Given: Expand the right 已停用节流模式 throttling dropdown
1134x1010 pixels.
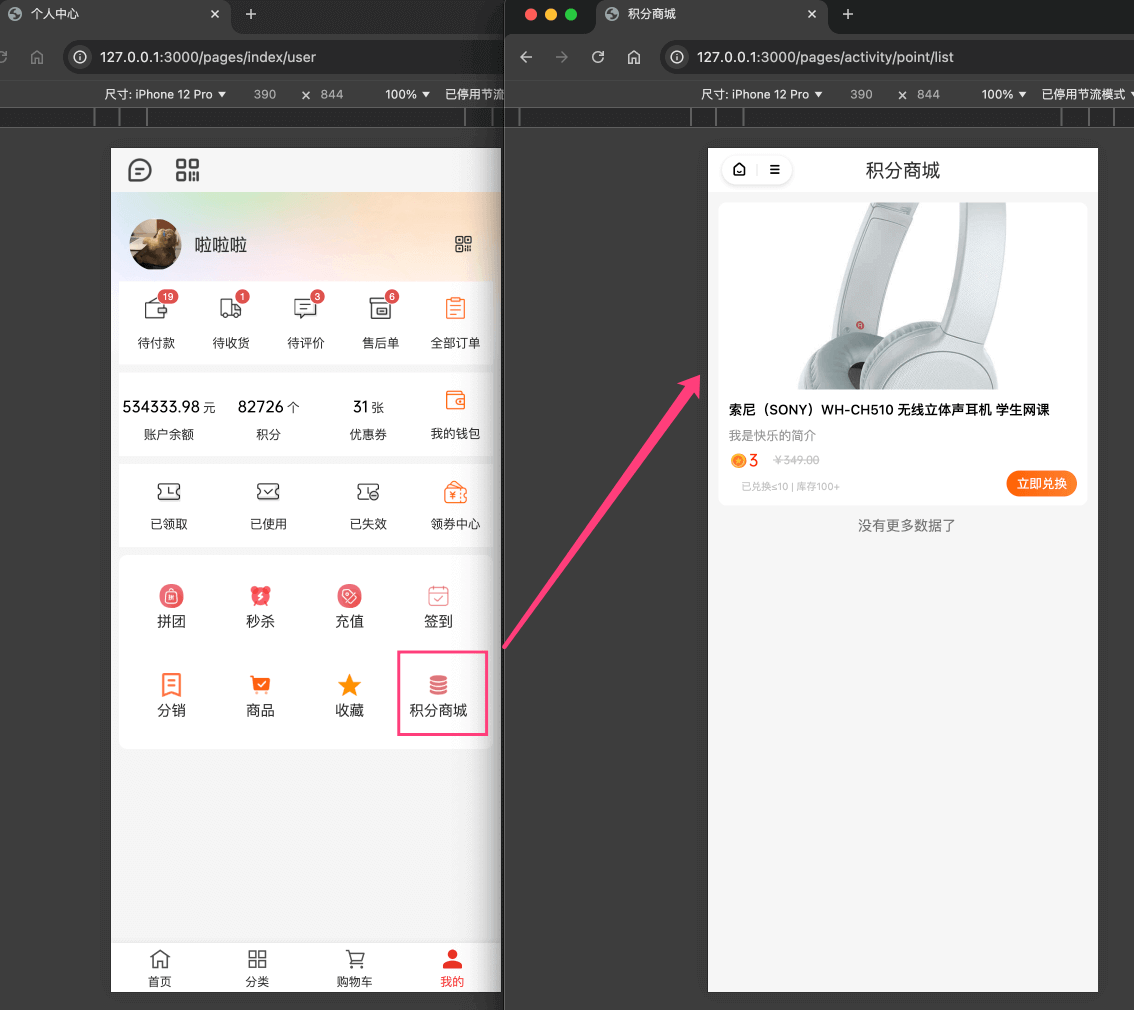Looking at the screenshot, I should coord(1086,94).
